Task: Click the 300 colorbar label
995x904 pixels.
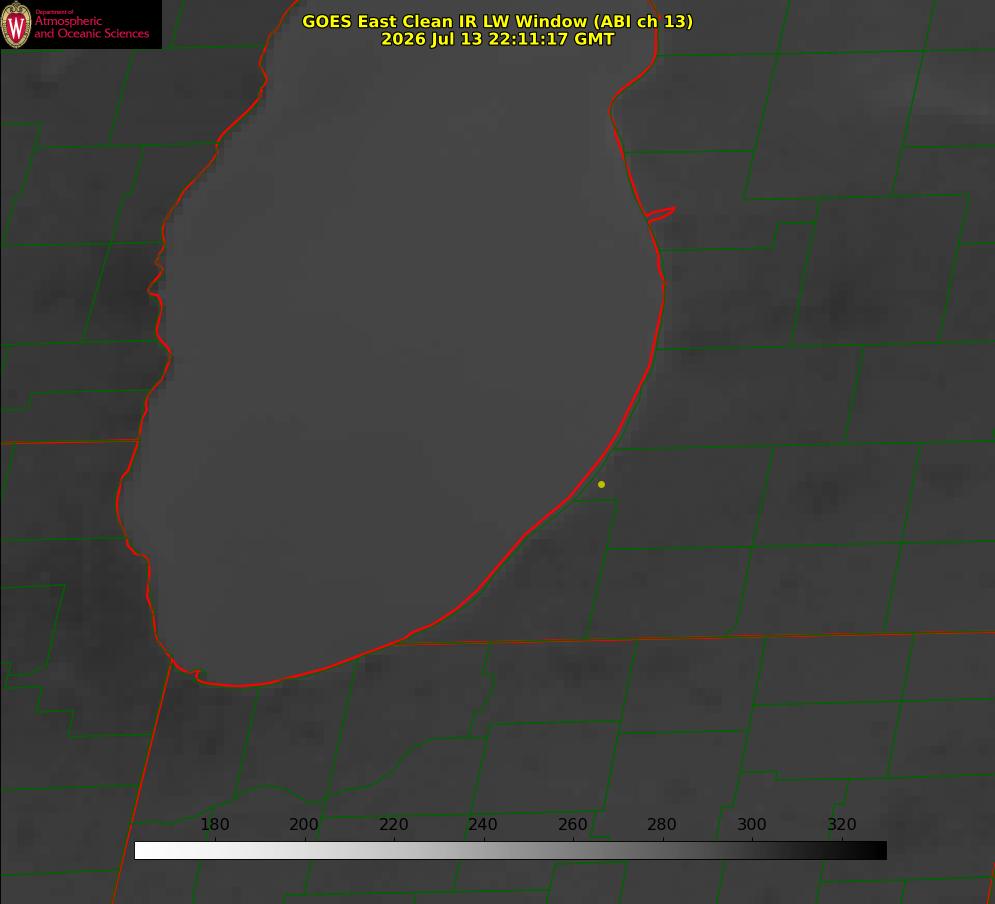Action: (752, 824)
